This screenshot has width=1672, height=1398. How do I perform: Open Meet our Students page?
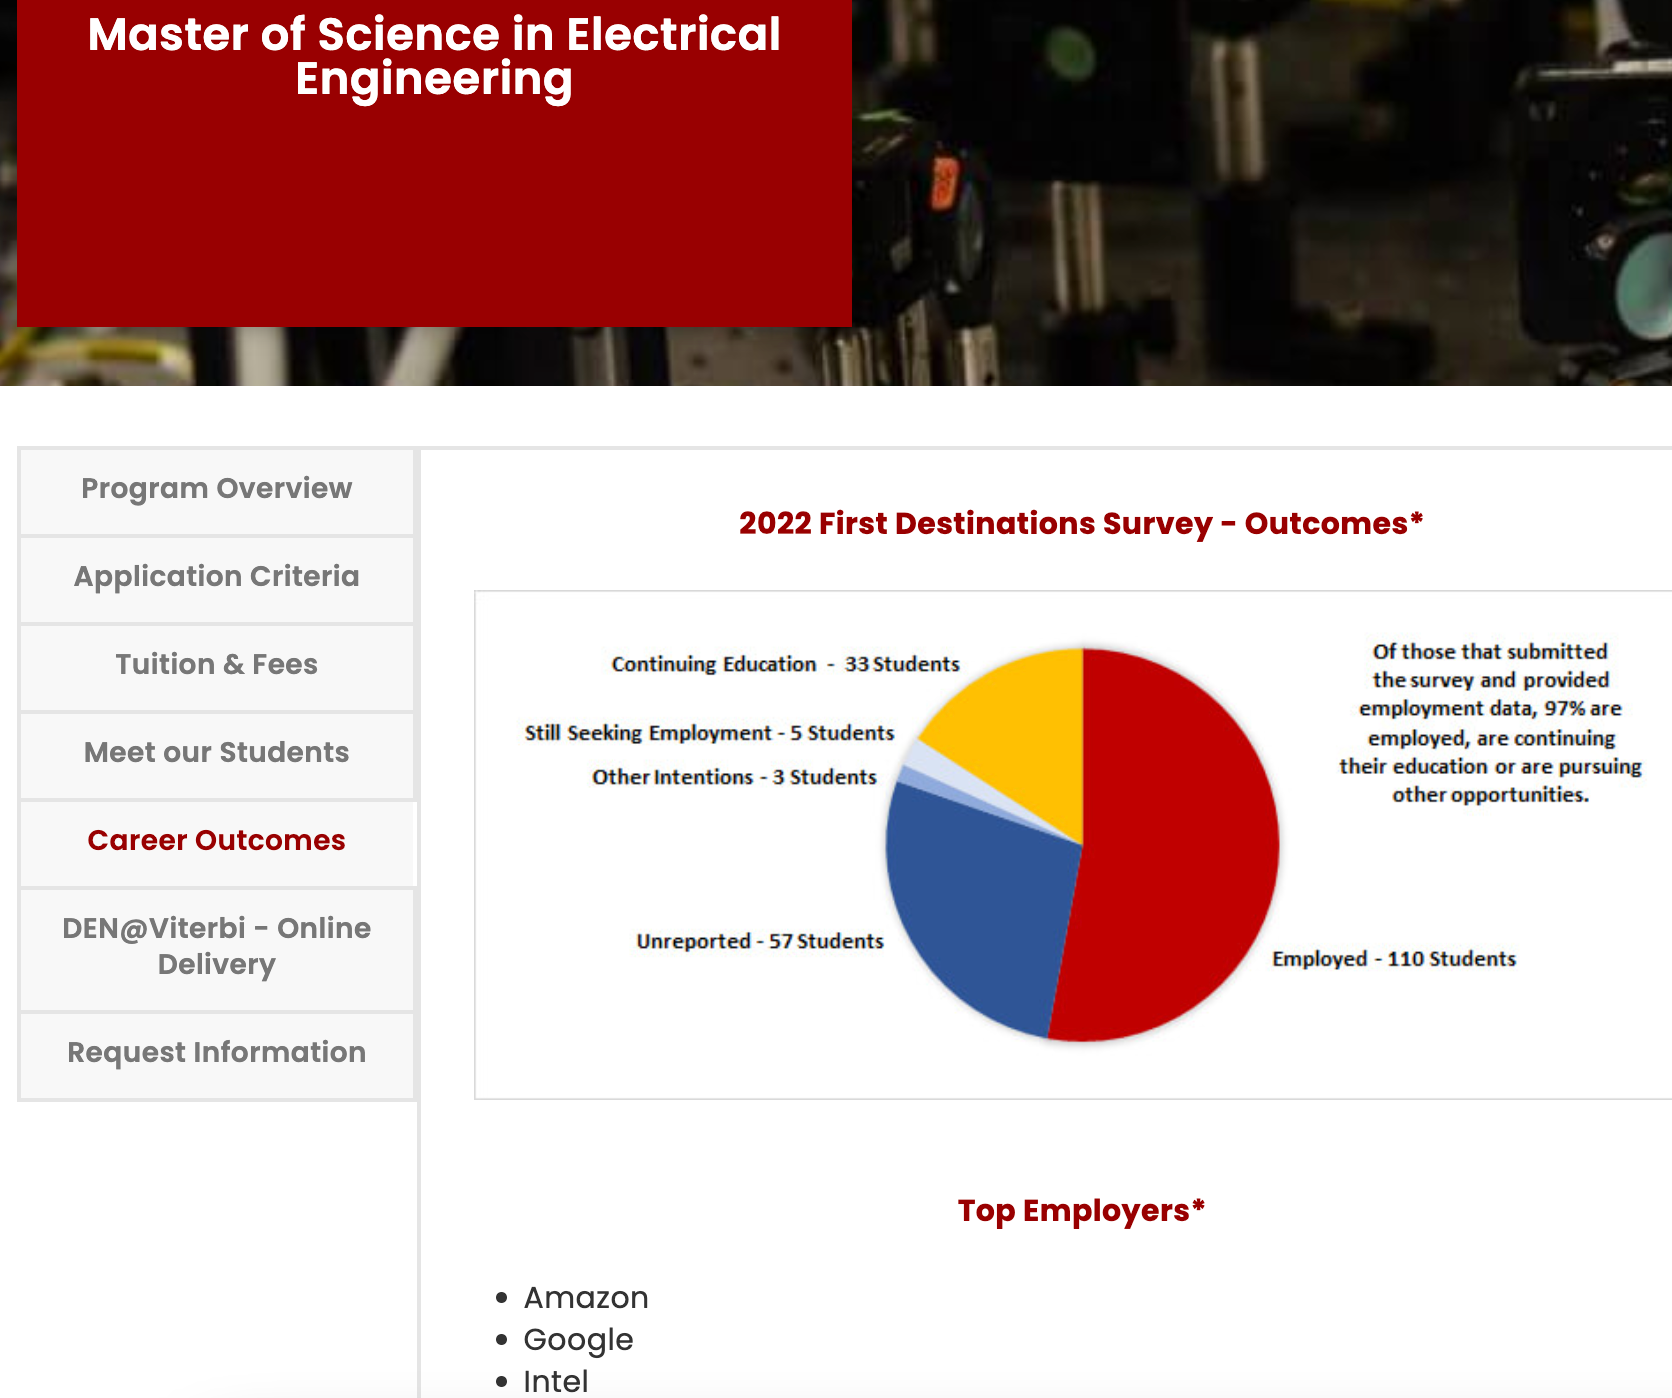216,753
